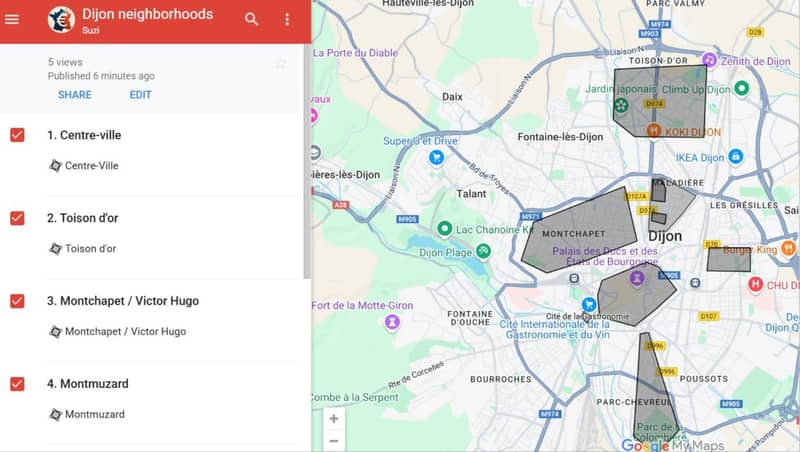This screenshot has height=452, width=800.
Task: Select the KOKI Dijon restaurant pin
Action: click(x=653, y=130)
